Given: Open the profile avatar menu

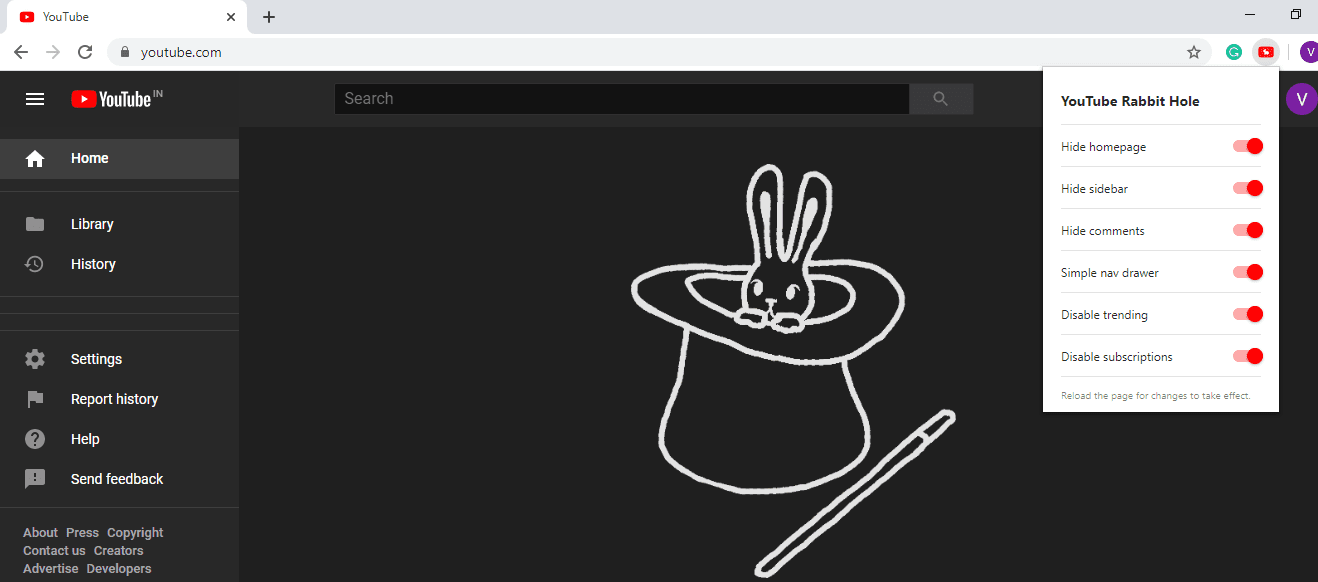Looking at the screenshot, I should pyautogui.click(x=1301, y=99).
